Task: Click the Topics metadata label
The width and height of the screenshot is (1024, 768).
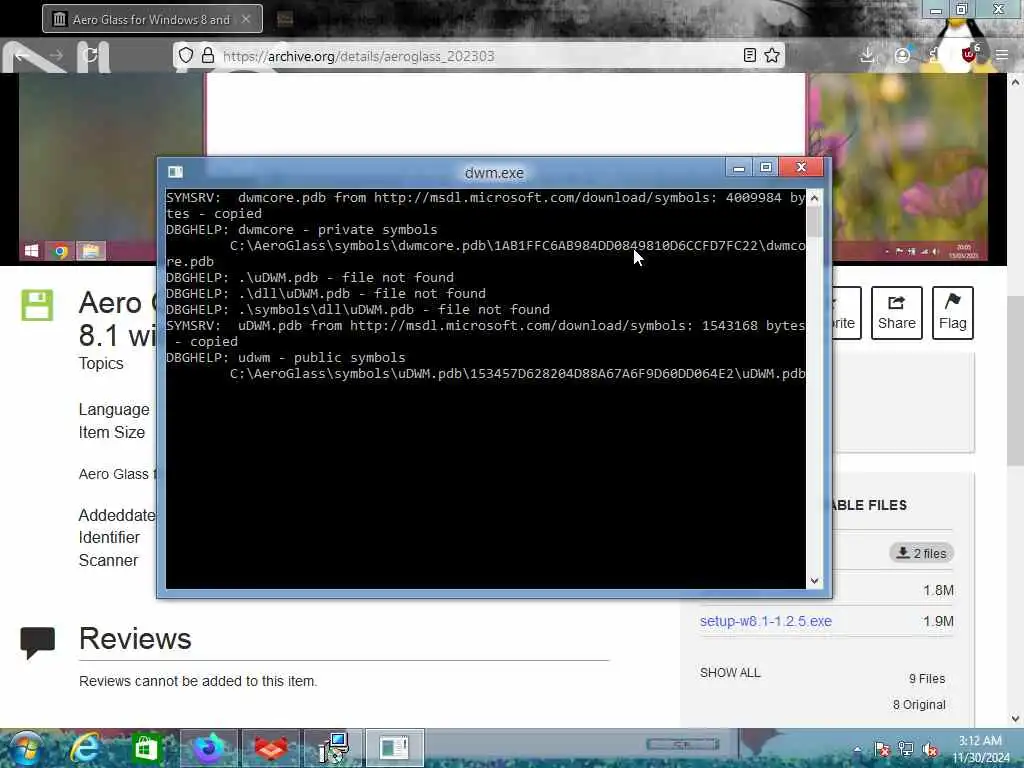Action: tap(101, 363)
